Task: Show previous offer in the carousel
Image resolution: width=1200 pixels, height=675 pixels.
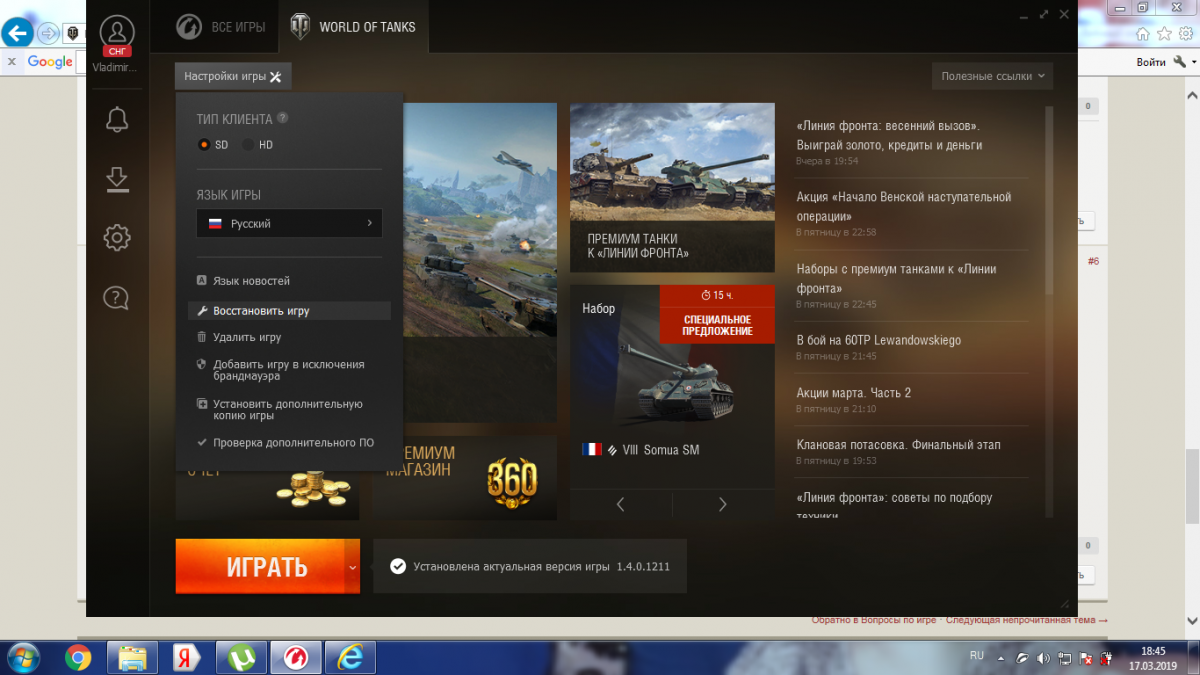Action: (620, 504)
